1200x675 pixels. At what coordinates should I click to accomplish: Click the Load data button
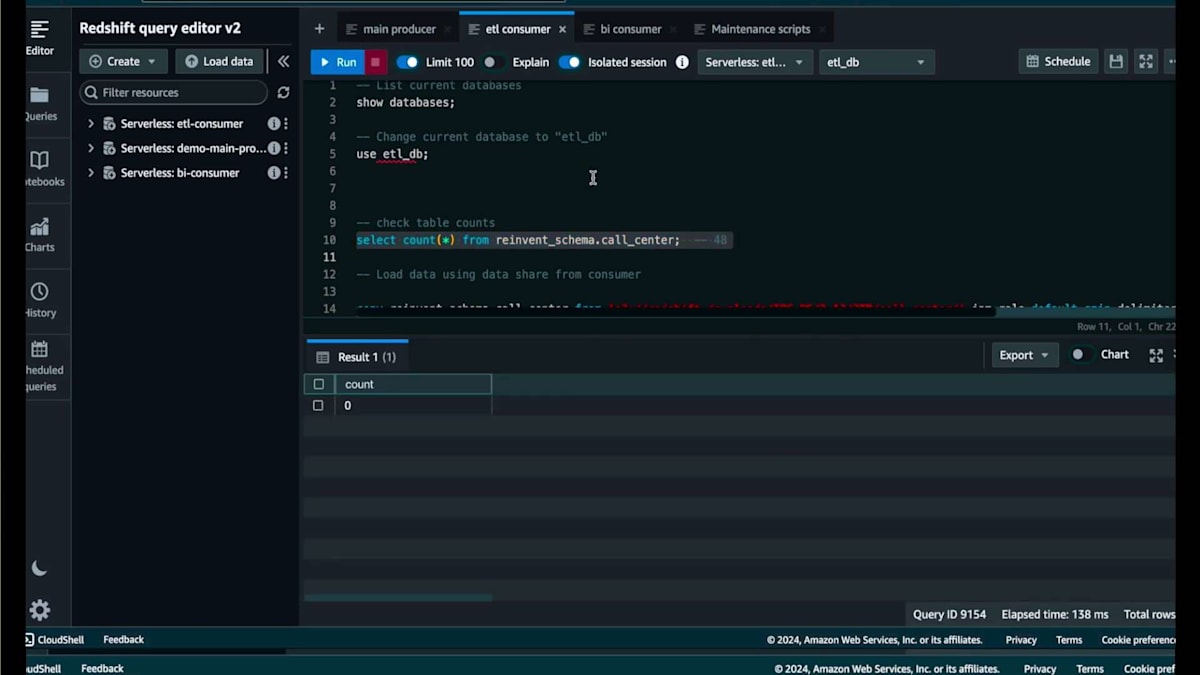[220, 61]
